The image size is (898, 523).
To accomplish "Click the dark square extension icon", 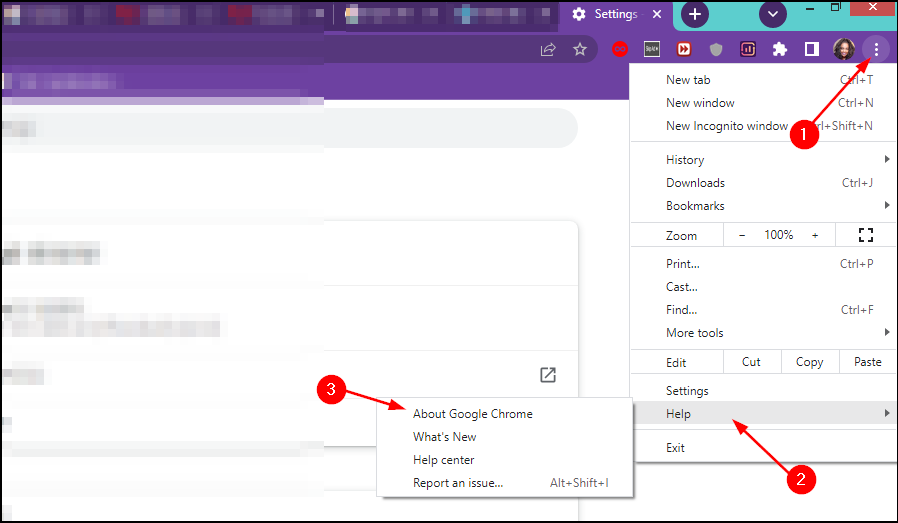I will (x=652, y=49).
